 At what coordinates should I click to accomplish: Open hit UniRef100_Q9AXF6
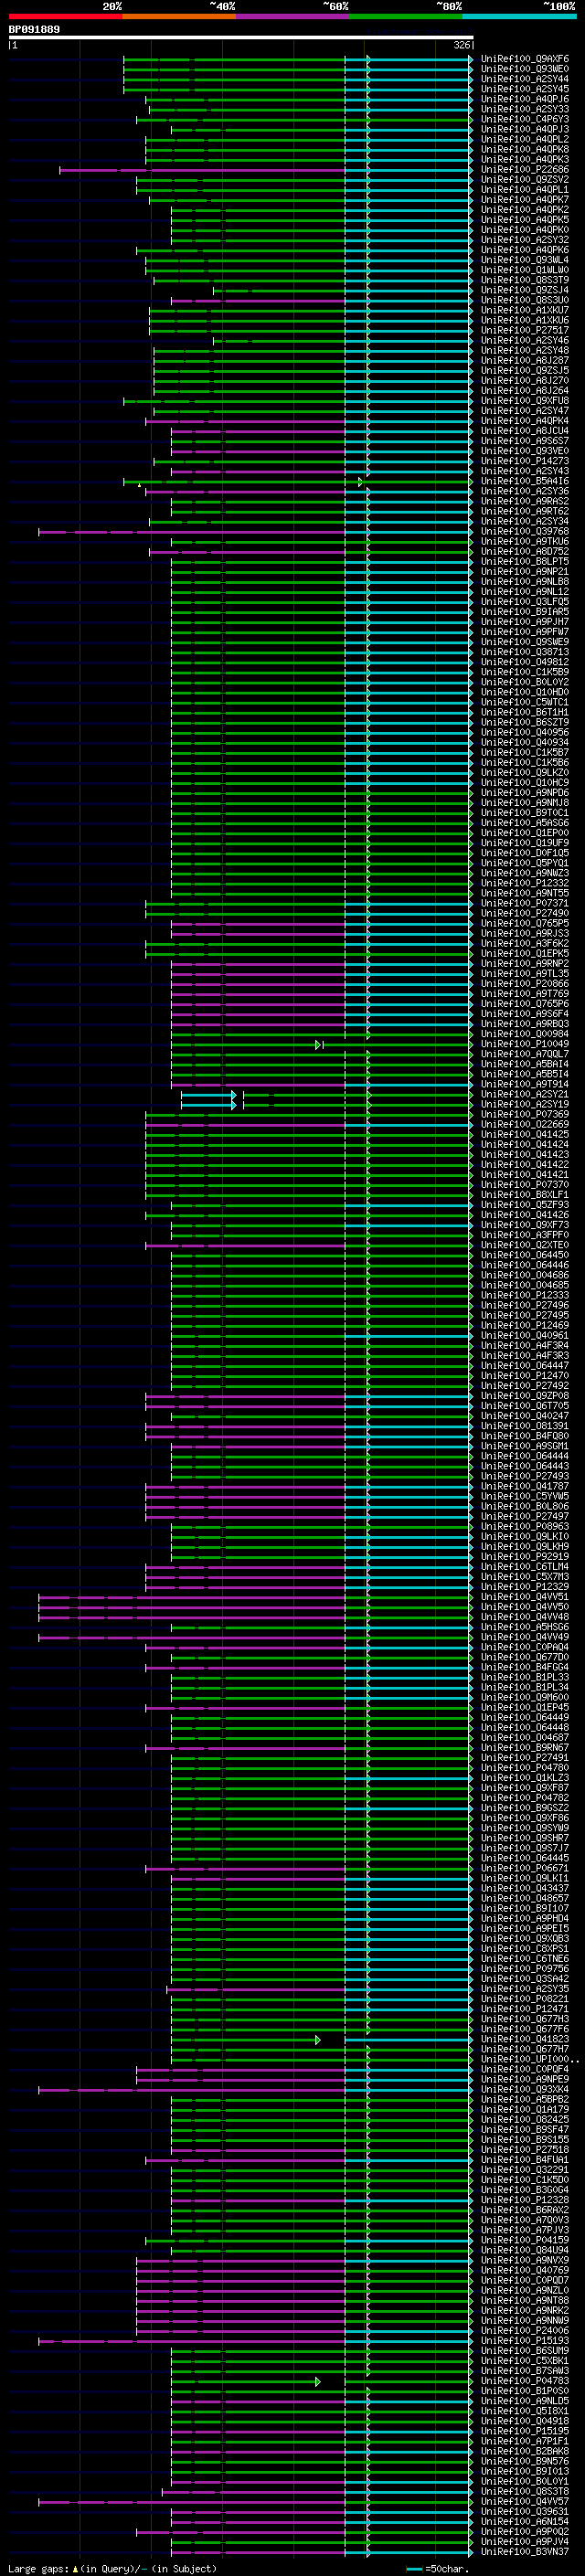tap(525, 59)
